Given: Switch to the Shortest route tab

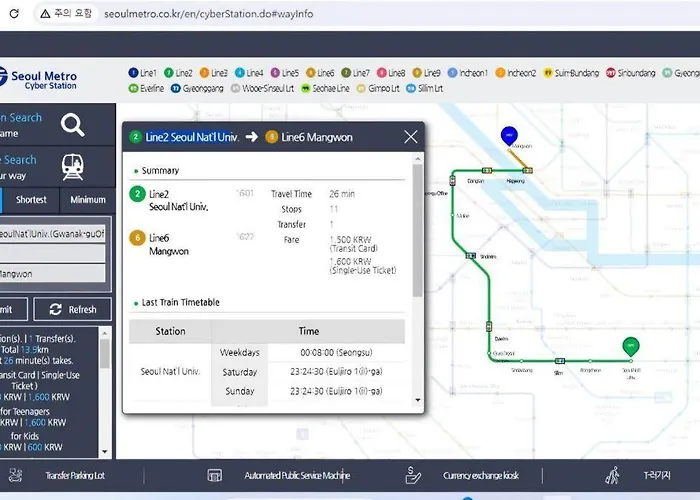Looking at the screenshot, I should [x=31, y=200].
